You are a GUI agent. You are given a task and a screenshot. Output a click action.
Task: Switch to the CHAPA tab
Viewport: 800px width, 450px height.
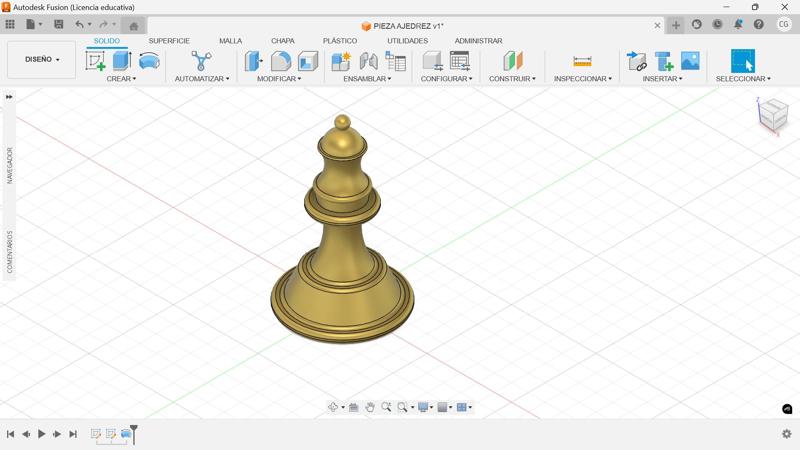[282, 41]
